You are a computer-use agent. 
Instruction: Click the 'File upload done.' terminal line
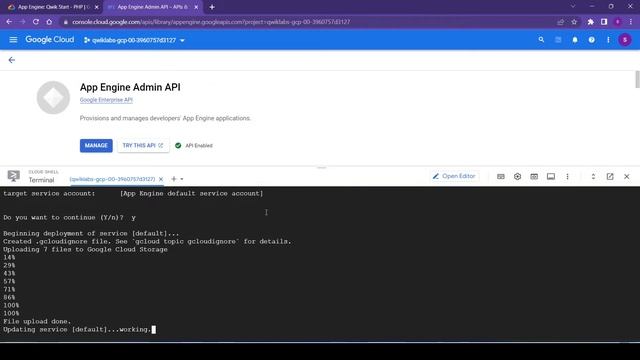point(37,322)
